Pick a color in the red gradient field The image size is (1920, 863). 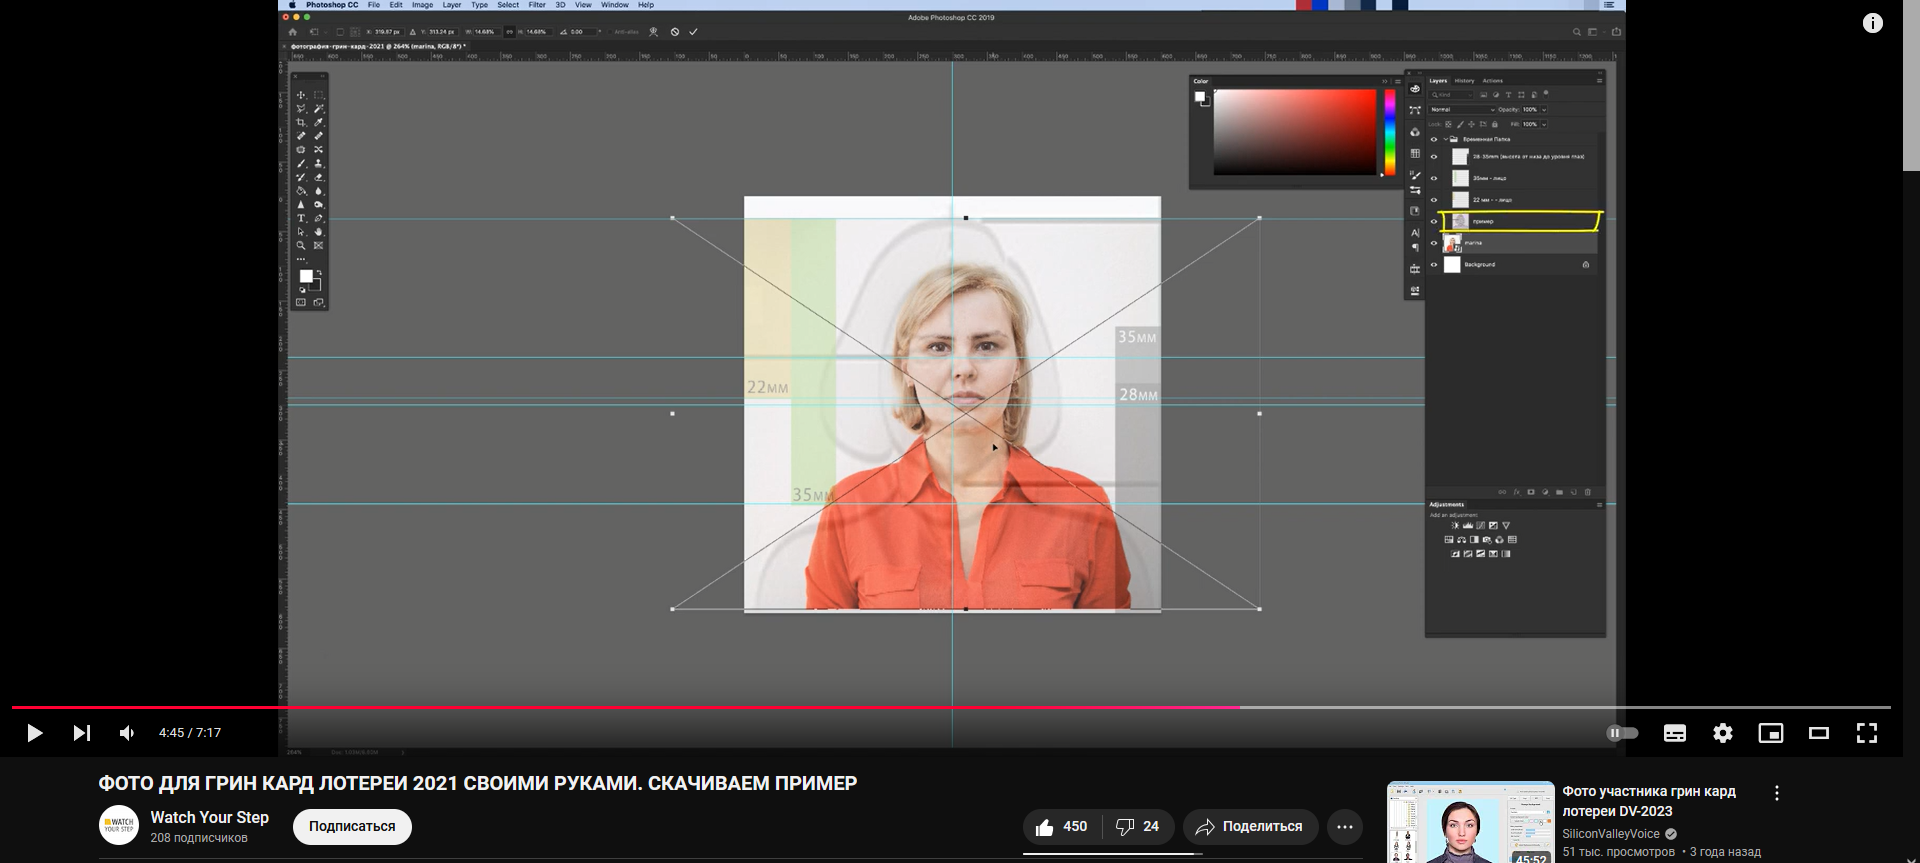[1295, 132]
